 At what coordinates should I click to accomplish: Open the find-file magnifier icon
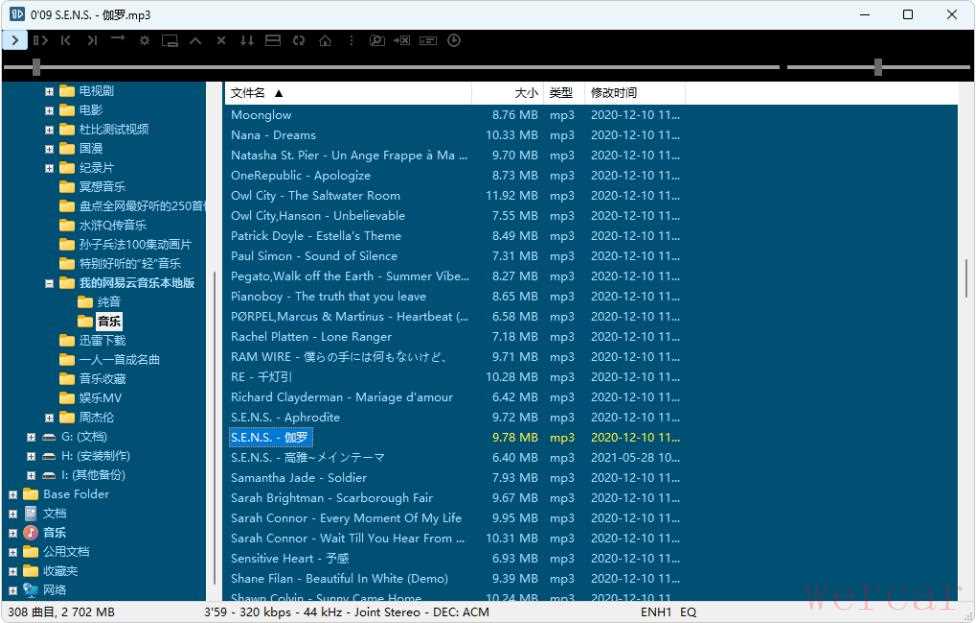tap(377, 41)
